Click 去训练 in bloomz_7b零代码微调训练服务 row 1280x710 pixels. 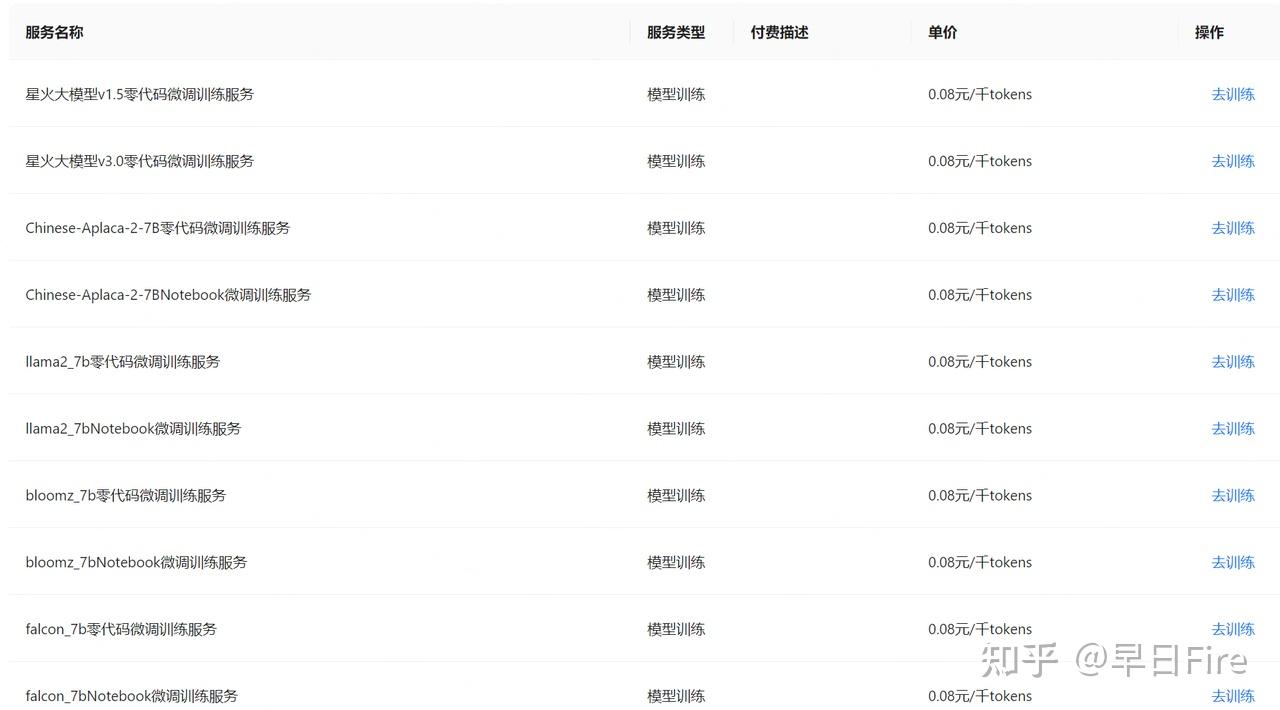1233,496
